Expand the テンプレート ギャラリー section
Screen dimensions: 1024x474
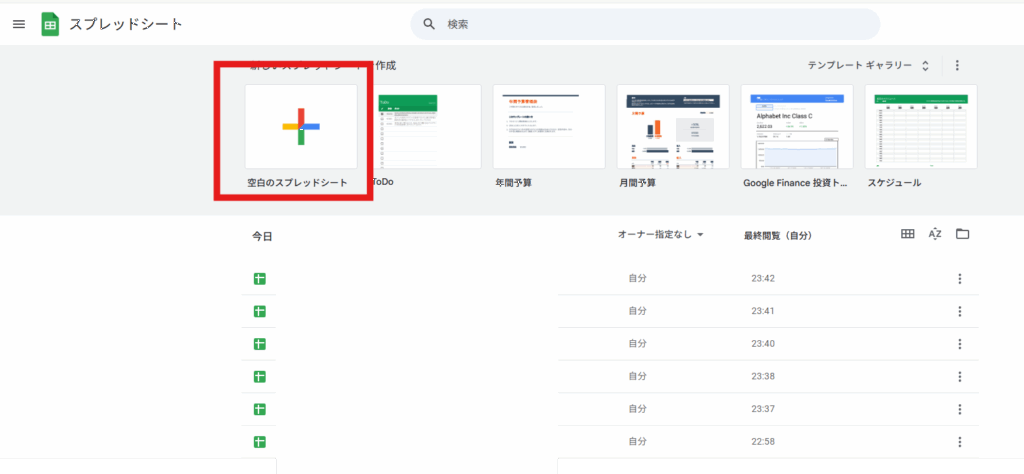click(868, 66)
